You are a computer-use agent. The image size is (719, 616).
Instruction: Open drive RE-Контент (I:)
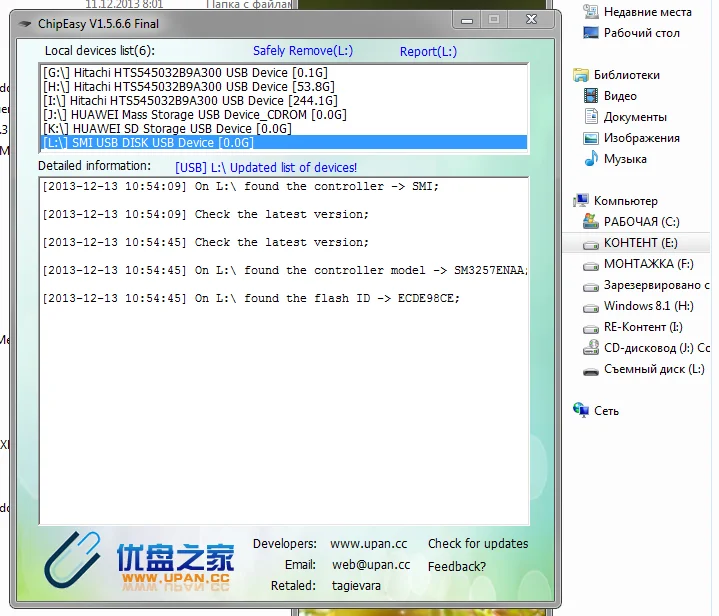(x=643, y=327)
